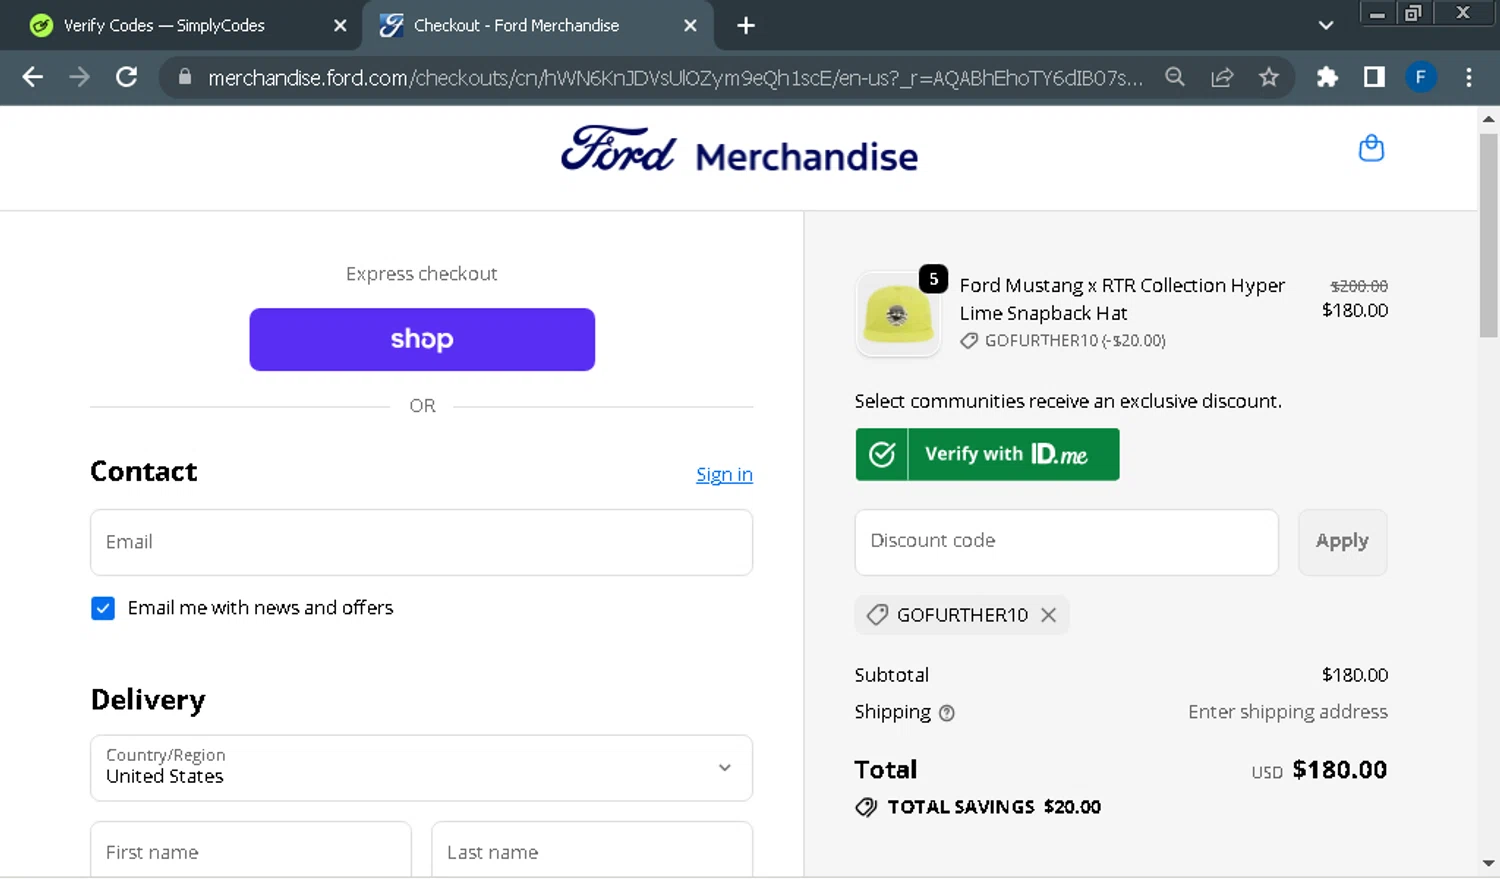Click the Enter shipping address text

pyautogui.click(x=1288, y=712)
